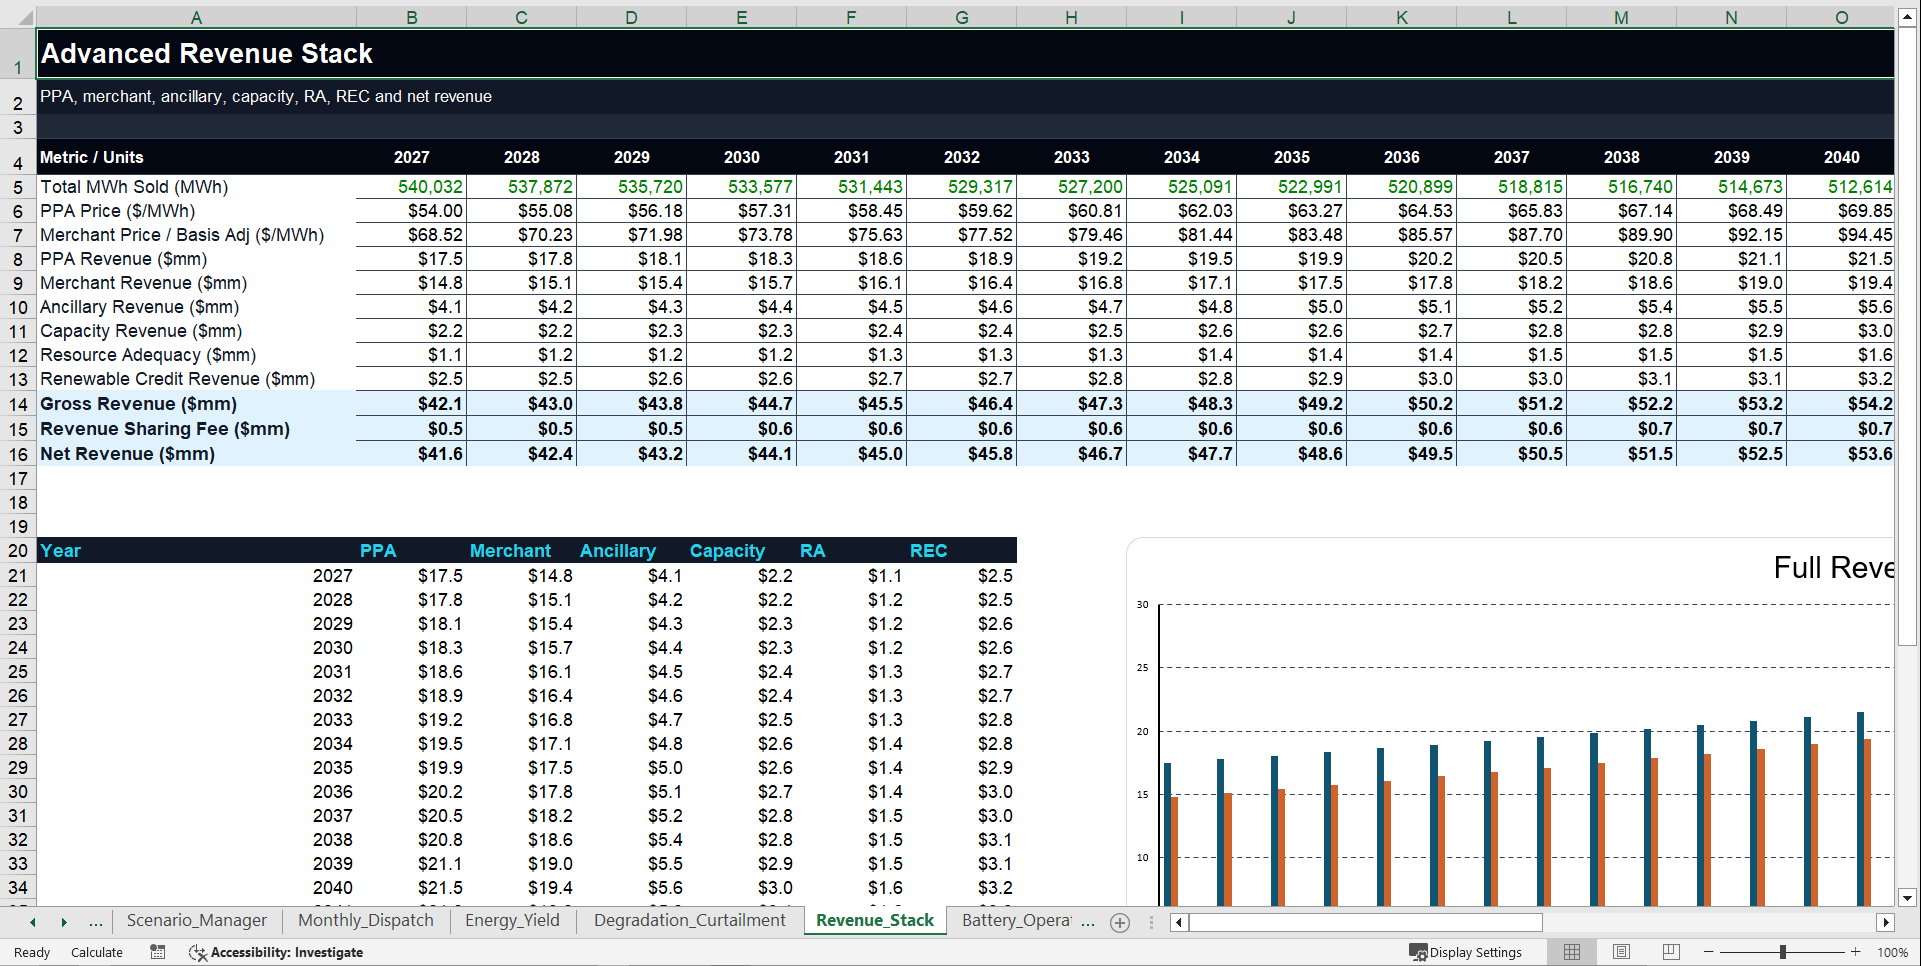Add a new sheet with plus icon
1921x966 pixels.
[1120, 923]
